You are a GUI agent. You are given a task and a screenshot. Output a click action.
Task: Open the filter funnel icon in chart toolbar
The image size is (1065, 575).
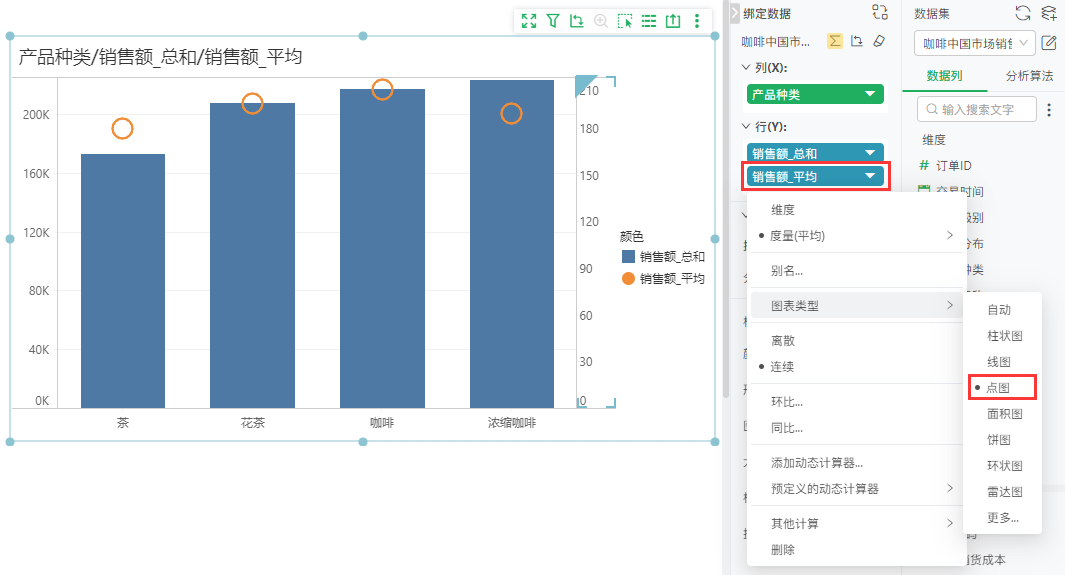(x=553, y=21)
